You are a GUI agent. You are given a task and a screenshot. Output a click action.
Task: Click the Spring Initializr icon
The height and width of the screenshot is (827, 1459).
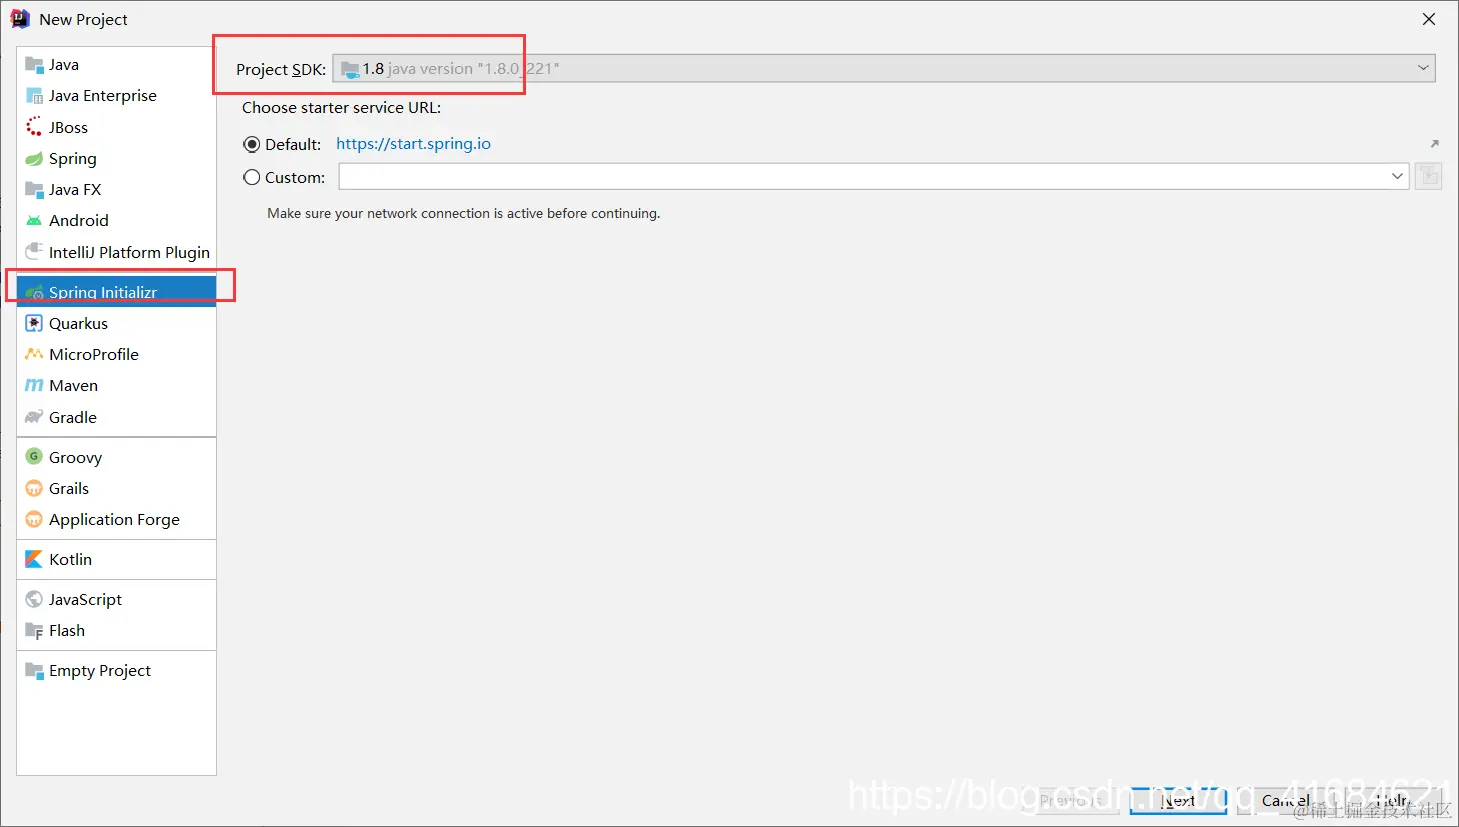point(34,292)
